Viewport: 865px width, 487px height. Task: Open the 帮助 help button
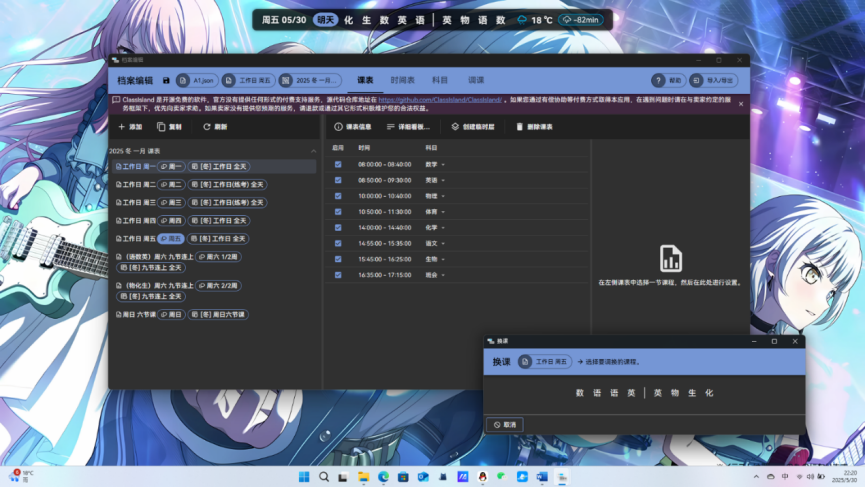[x=668, y=81]
